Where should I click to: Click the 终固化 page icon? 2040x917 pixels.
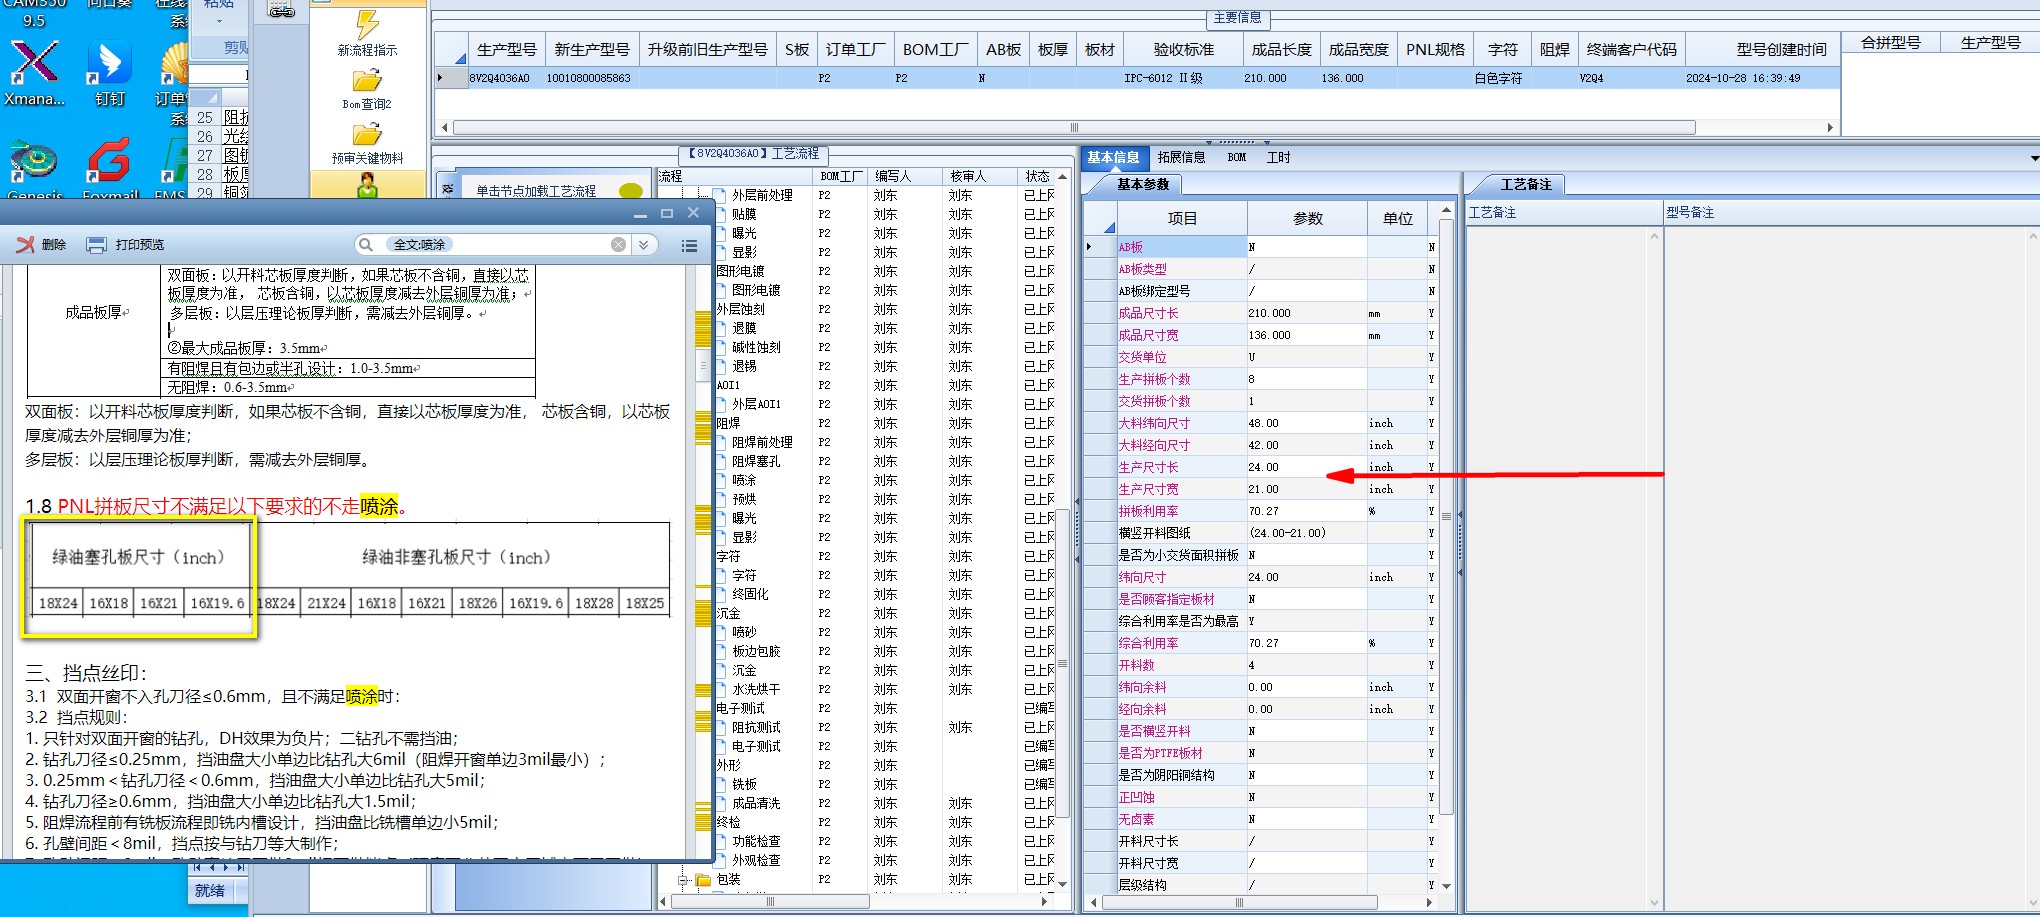[x=722, y=594]
